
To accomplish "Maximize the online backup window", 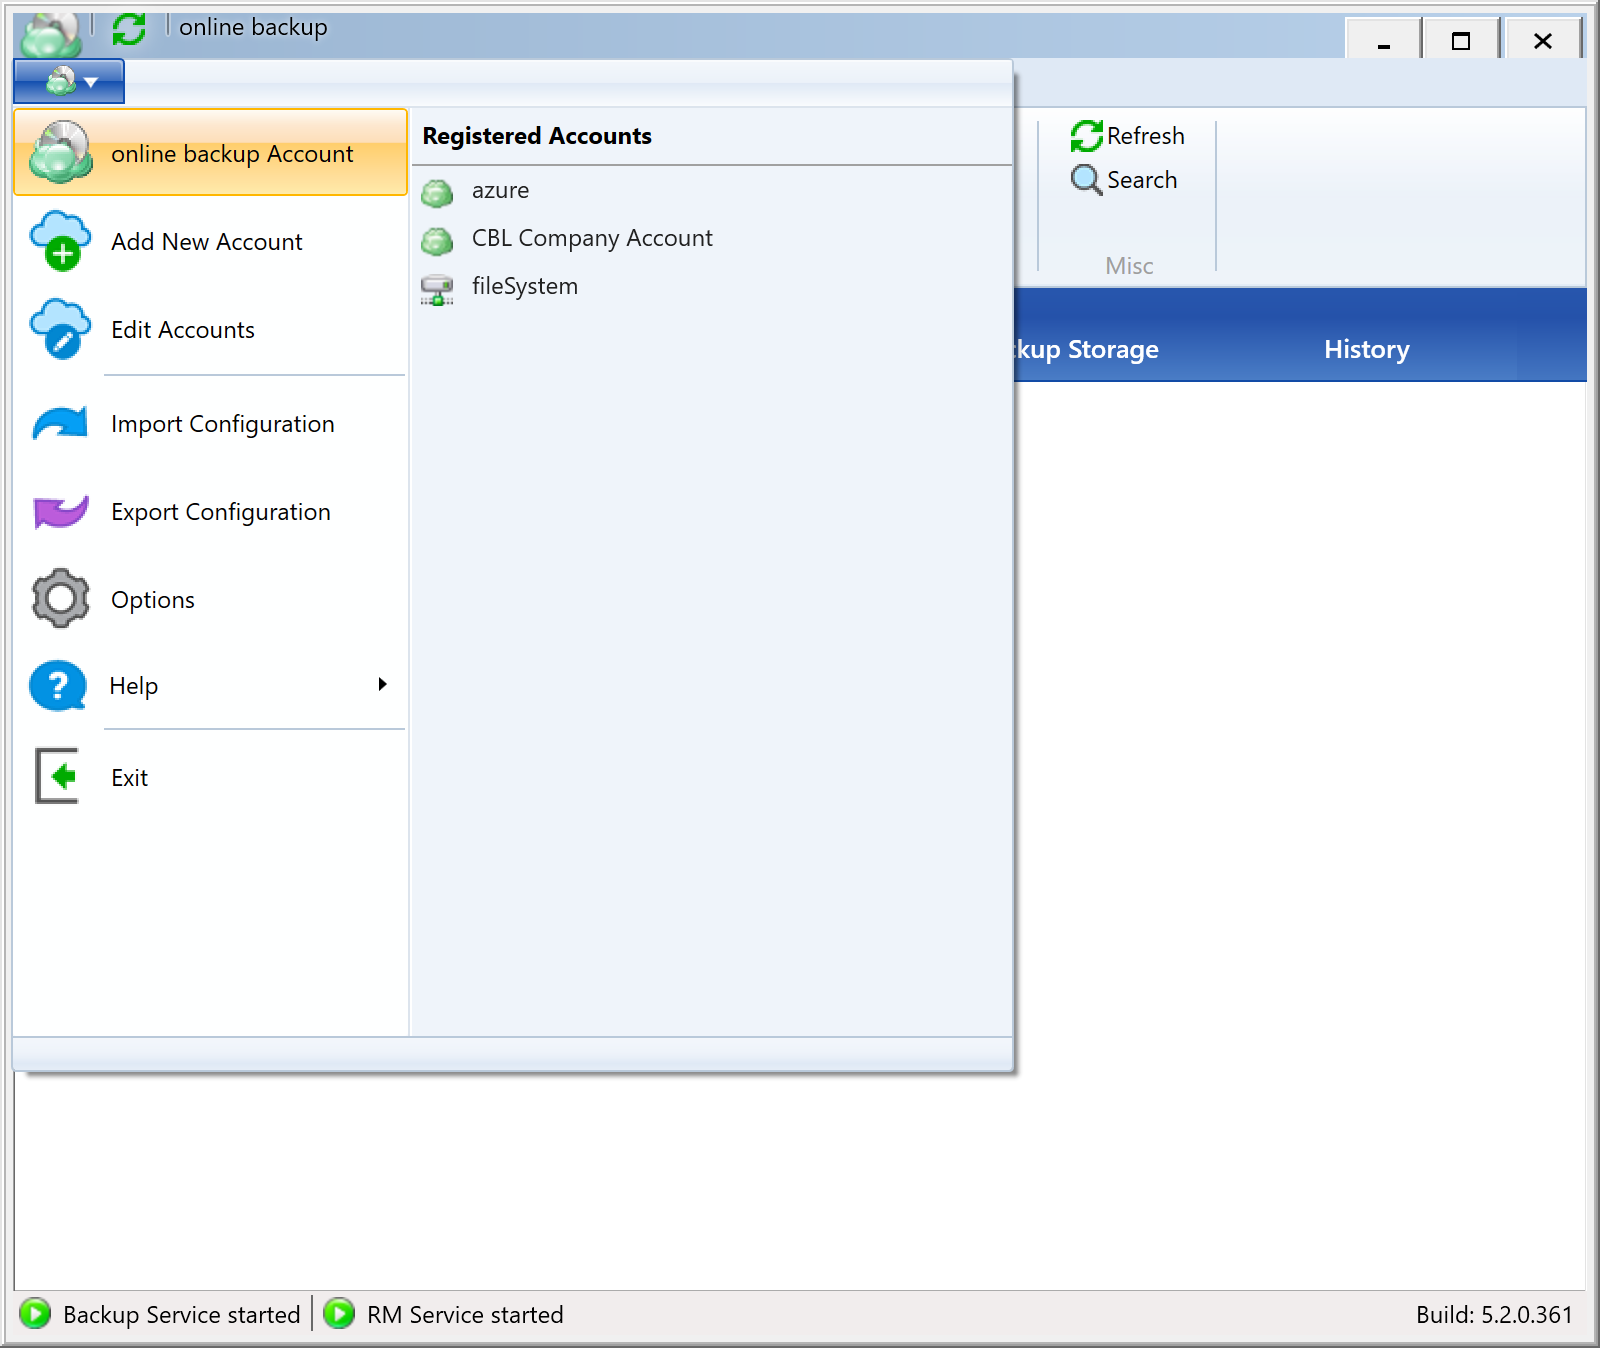I will pos(1460,40).
